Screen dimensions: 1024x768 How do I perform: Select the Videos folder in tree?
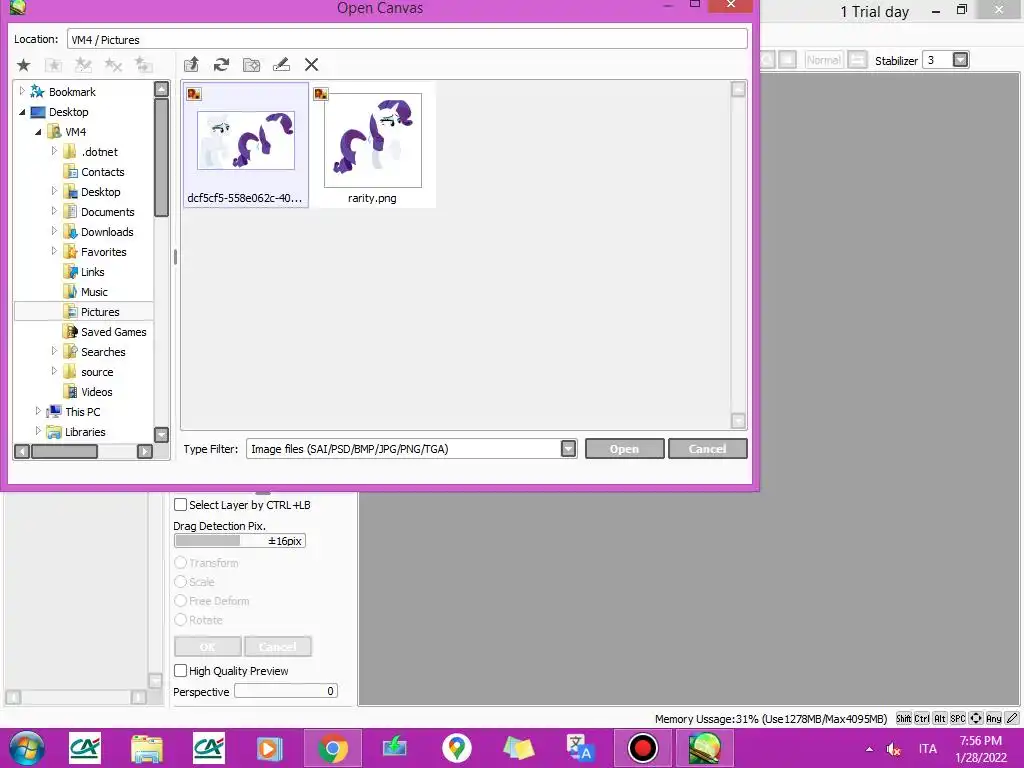[97, 392]
